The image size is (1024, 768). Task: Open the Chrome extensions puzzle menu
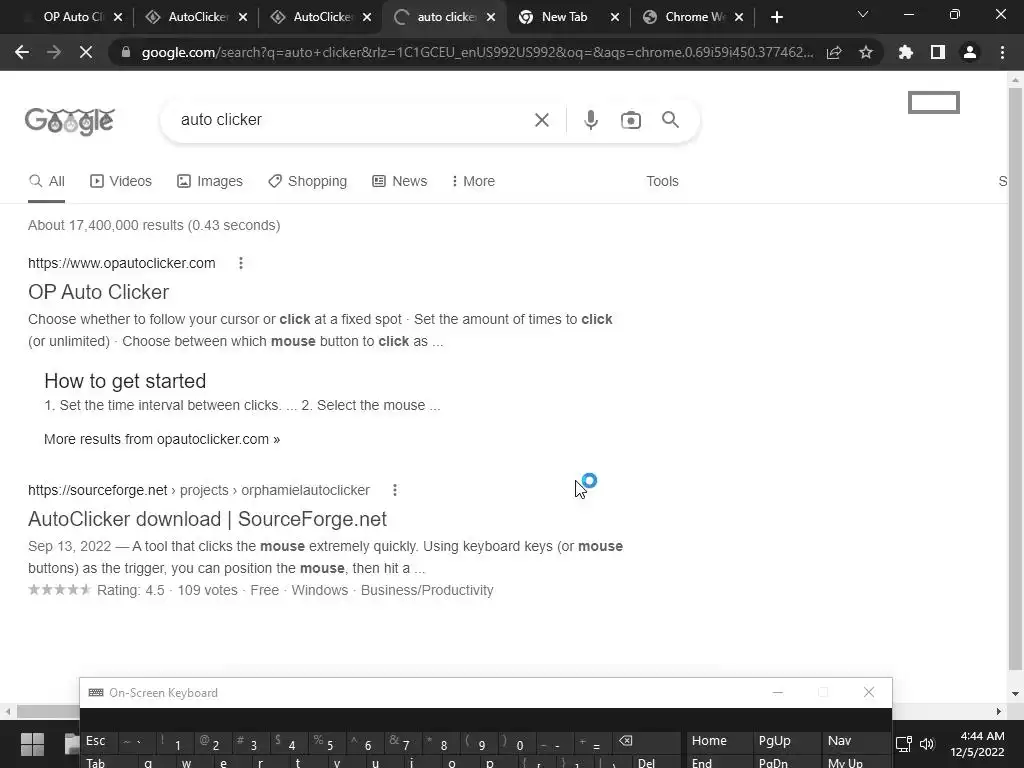[905, 52]
